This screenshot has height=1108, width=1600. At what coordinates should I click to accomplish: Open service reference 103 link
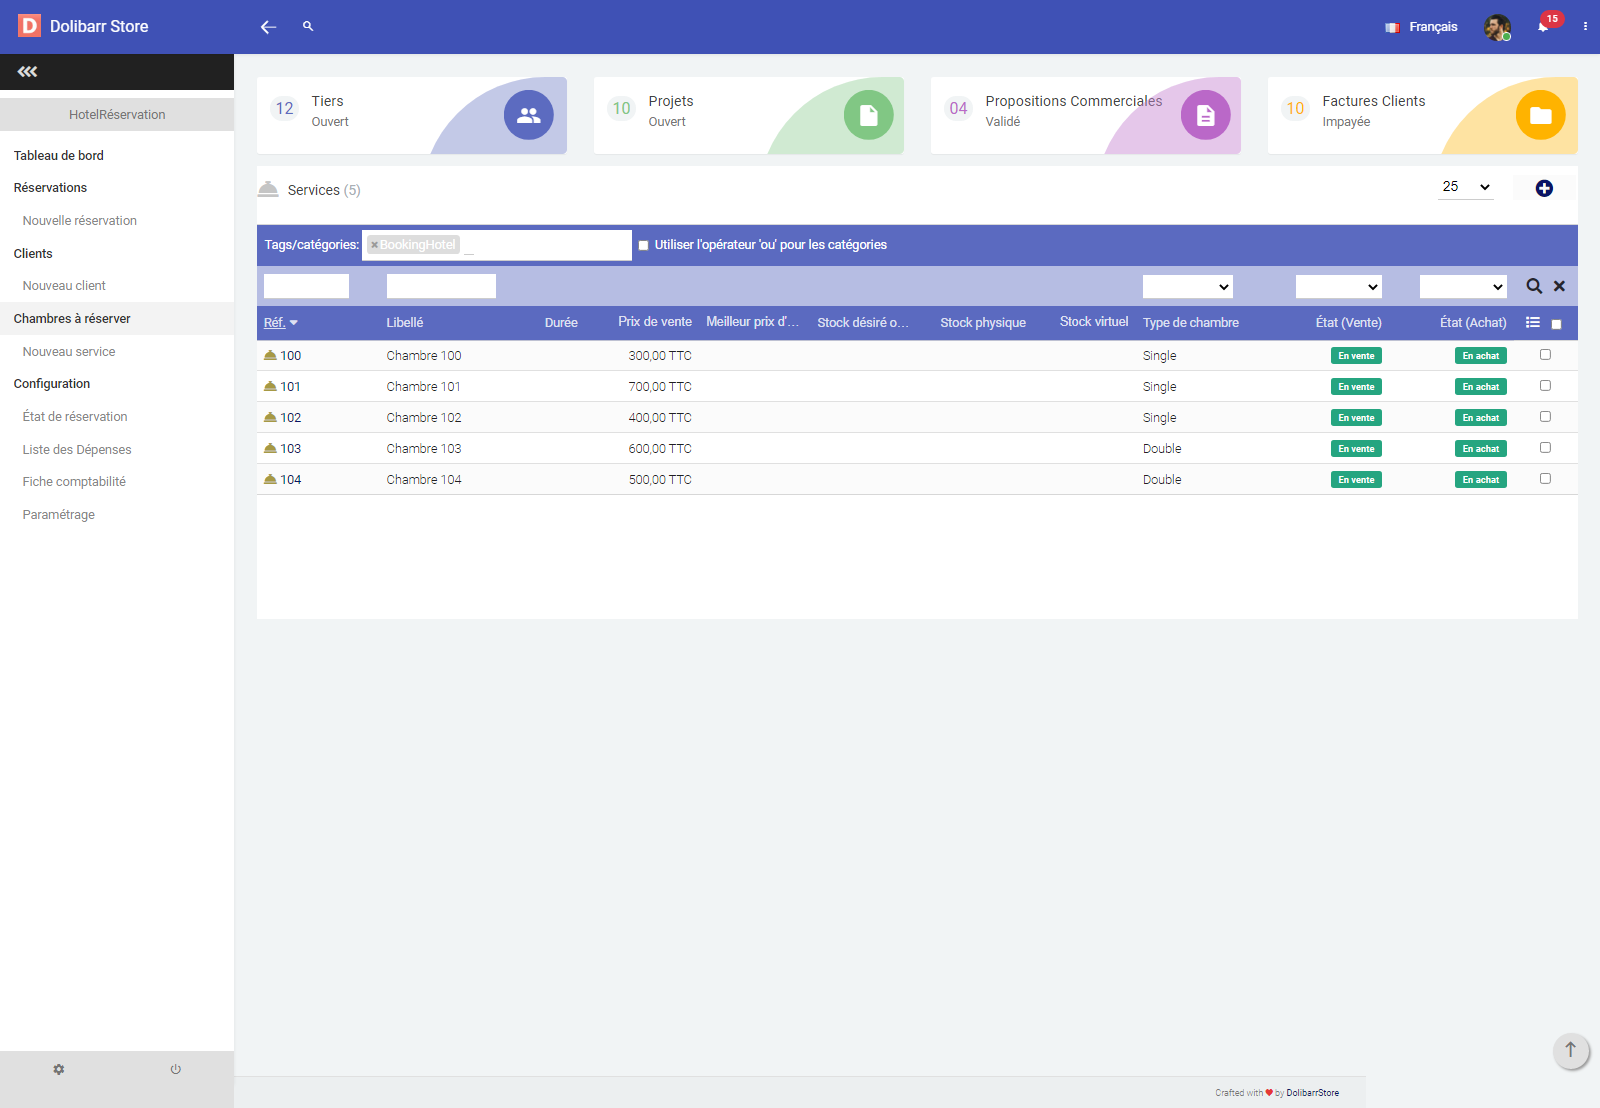coord(290,449)
